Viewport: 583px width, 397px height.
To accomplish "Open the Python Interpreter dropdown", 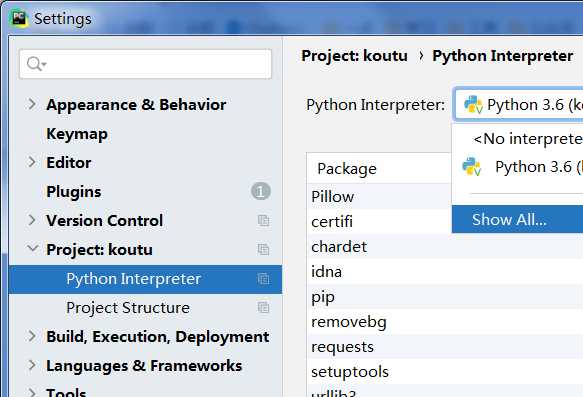I will pyautogui.click(x=519, y=104).
